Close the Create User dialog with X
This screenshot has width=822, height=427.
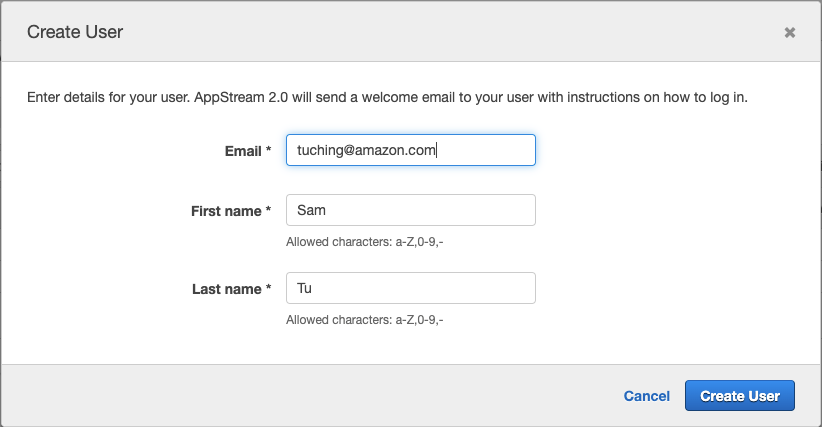[789, 32]
